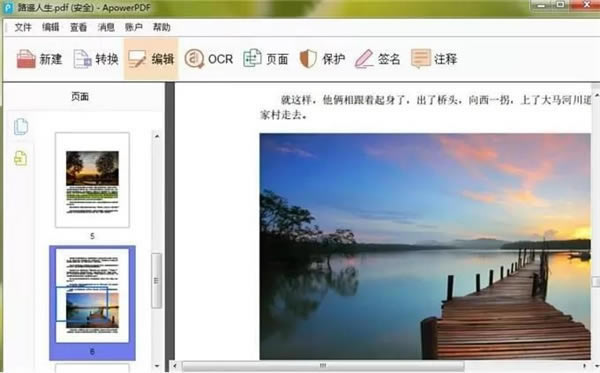The width and height of the screenshot is (600, 373).
Task: Open the 文件 menu
Action: (x=23, y=27)
